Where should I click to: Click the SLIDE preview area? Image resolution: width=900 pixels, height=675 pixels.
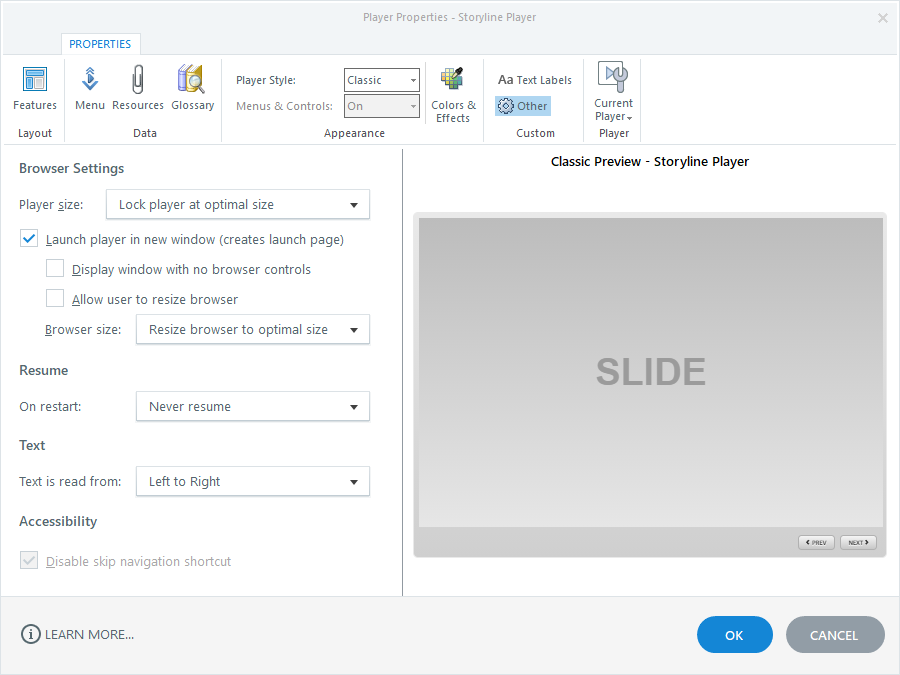tap(650, 372)
